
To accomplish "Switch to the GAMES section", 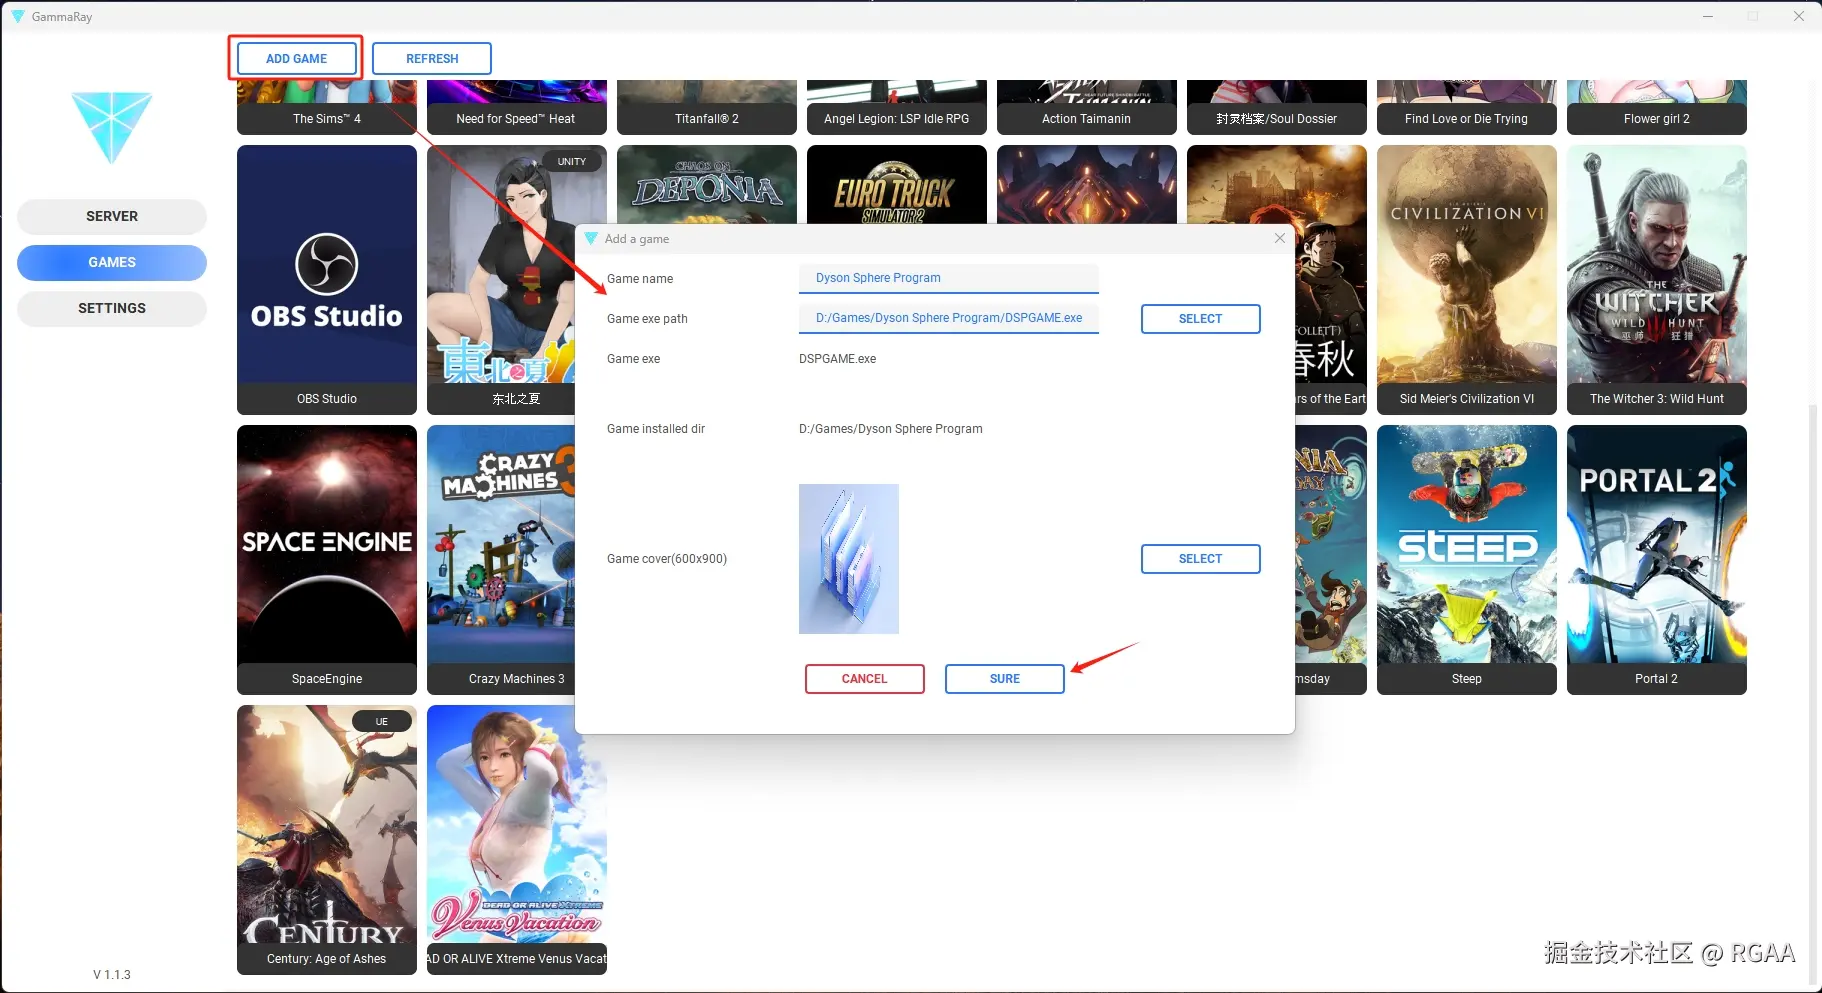I will click(112, 262).
